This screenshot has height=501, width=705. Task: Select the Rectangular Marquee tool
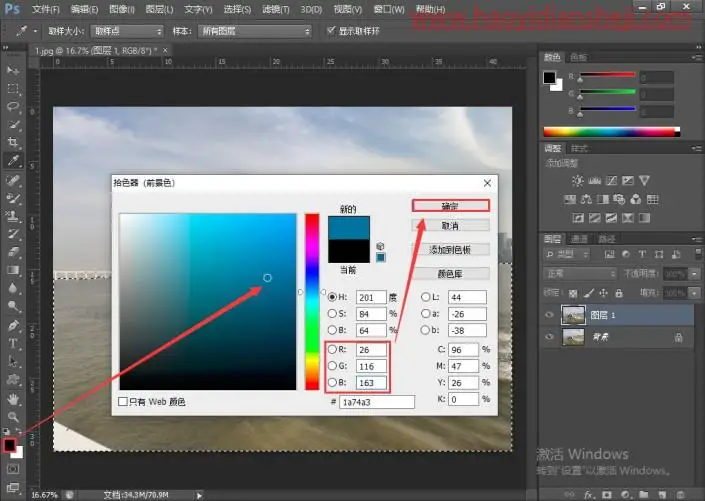tap(13, 89)
